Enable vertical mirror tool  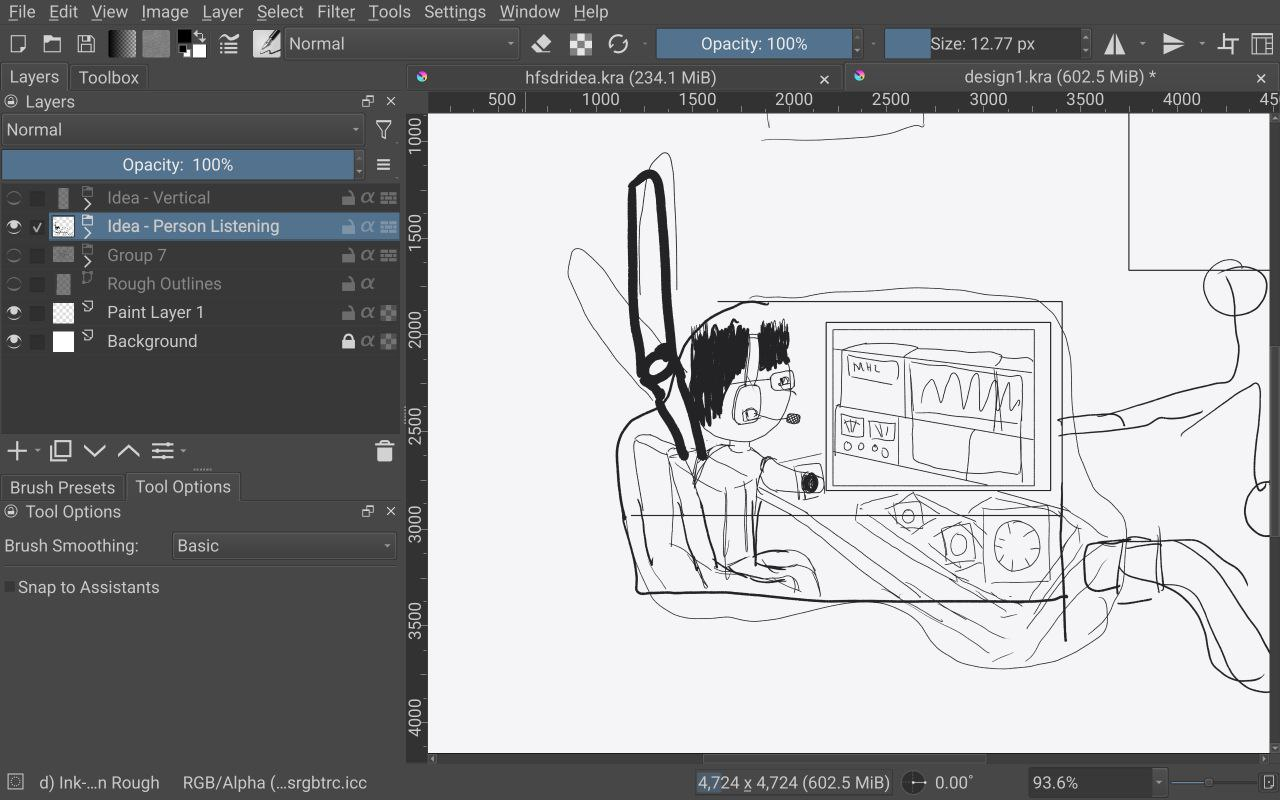(x=1173, y=44)
